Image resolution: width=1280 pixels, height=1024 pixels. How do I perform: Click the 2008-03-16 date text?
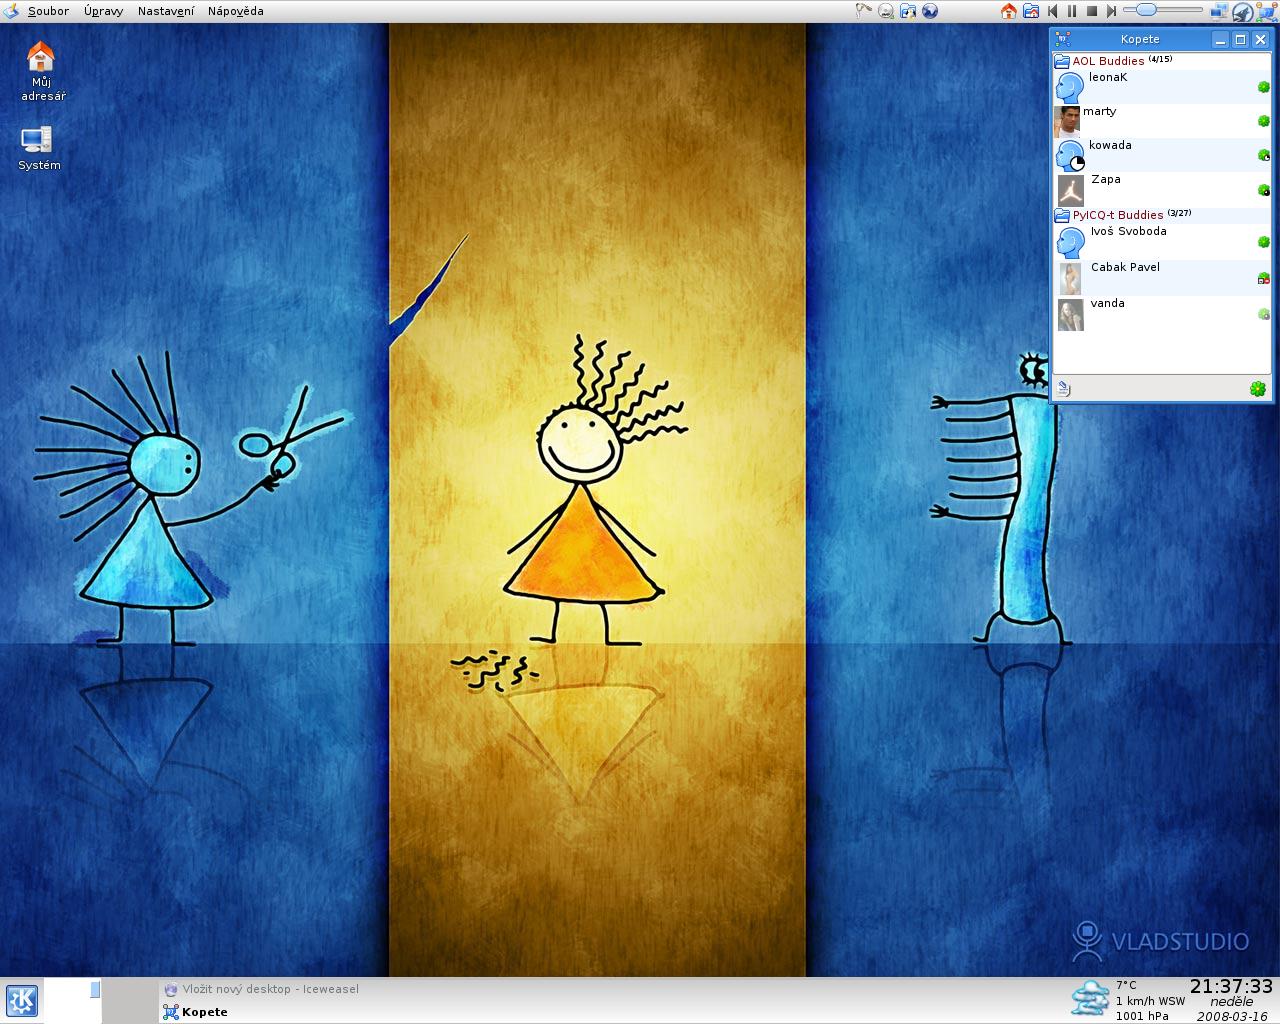1231,1016
